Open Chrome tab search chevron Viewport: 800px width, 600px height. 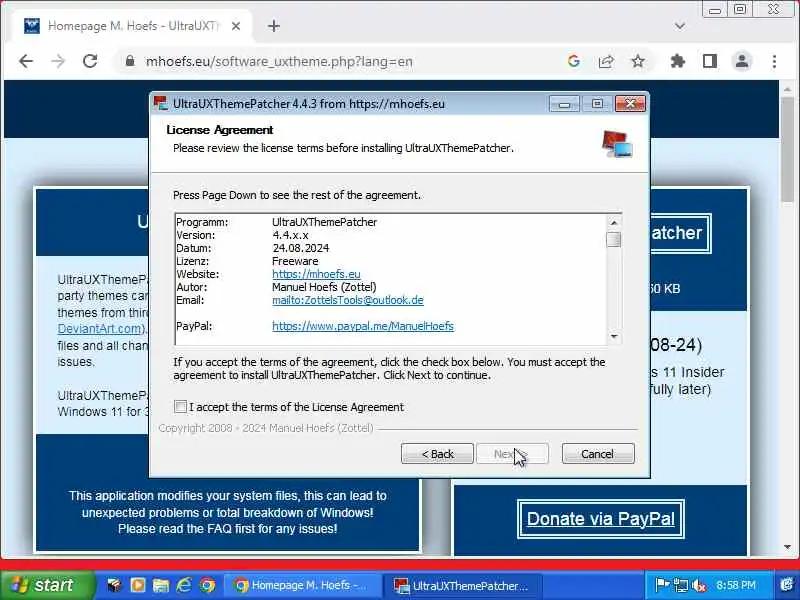tap(680, 26)
